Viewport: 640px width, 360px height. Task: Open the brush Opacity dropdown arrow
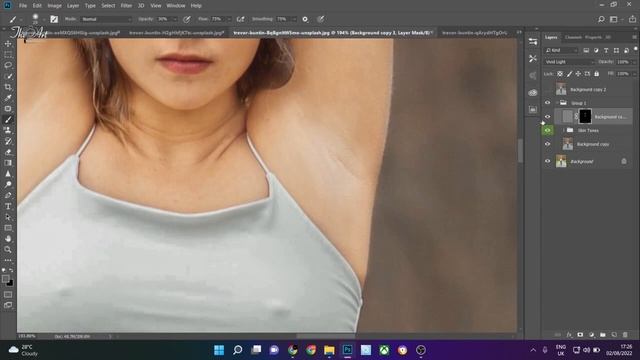click(175, 19)
